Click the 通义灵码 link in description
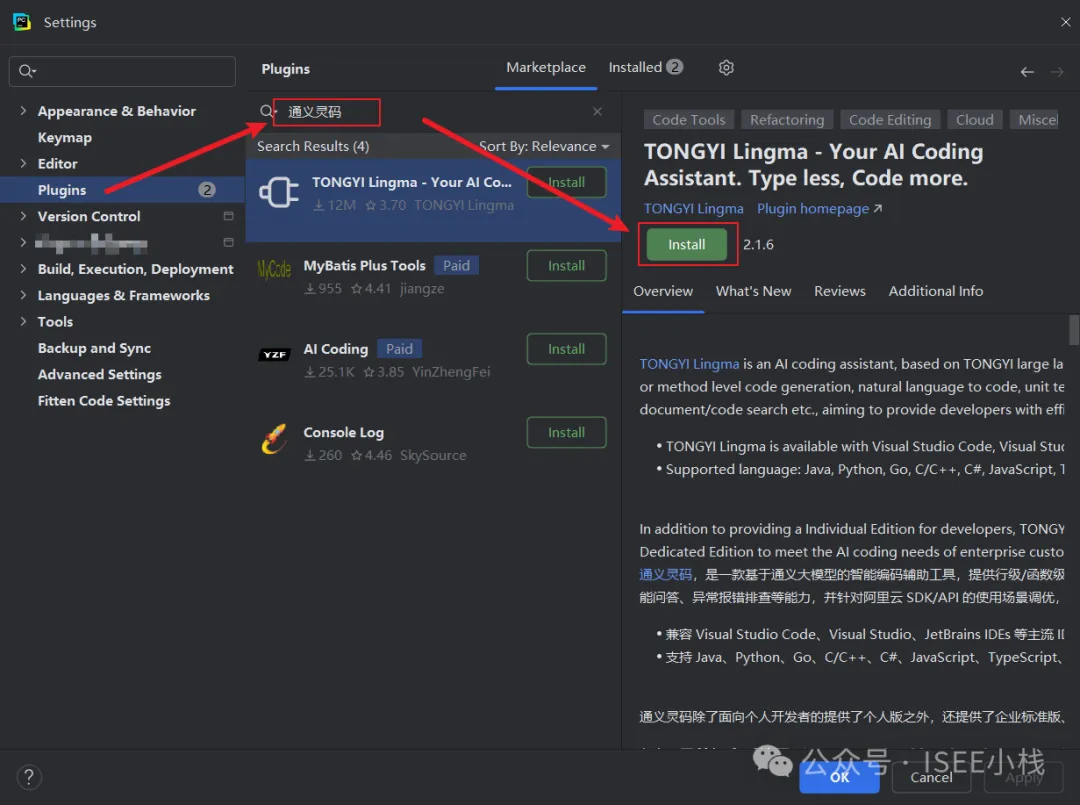The height and width of the screenshot is (805, 1080). pyautogui.click(x=665, y=574)
